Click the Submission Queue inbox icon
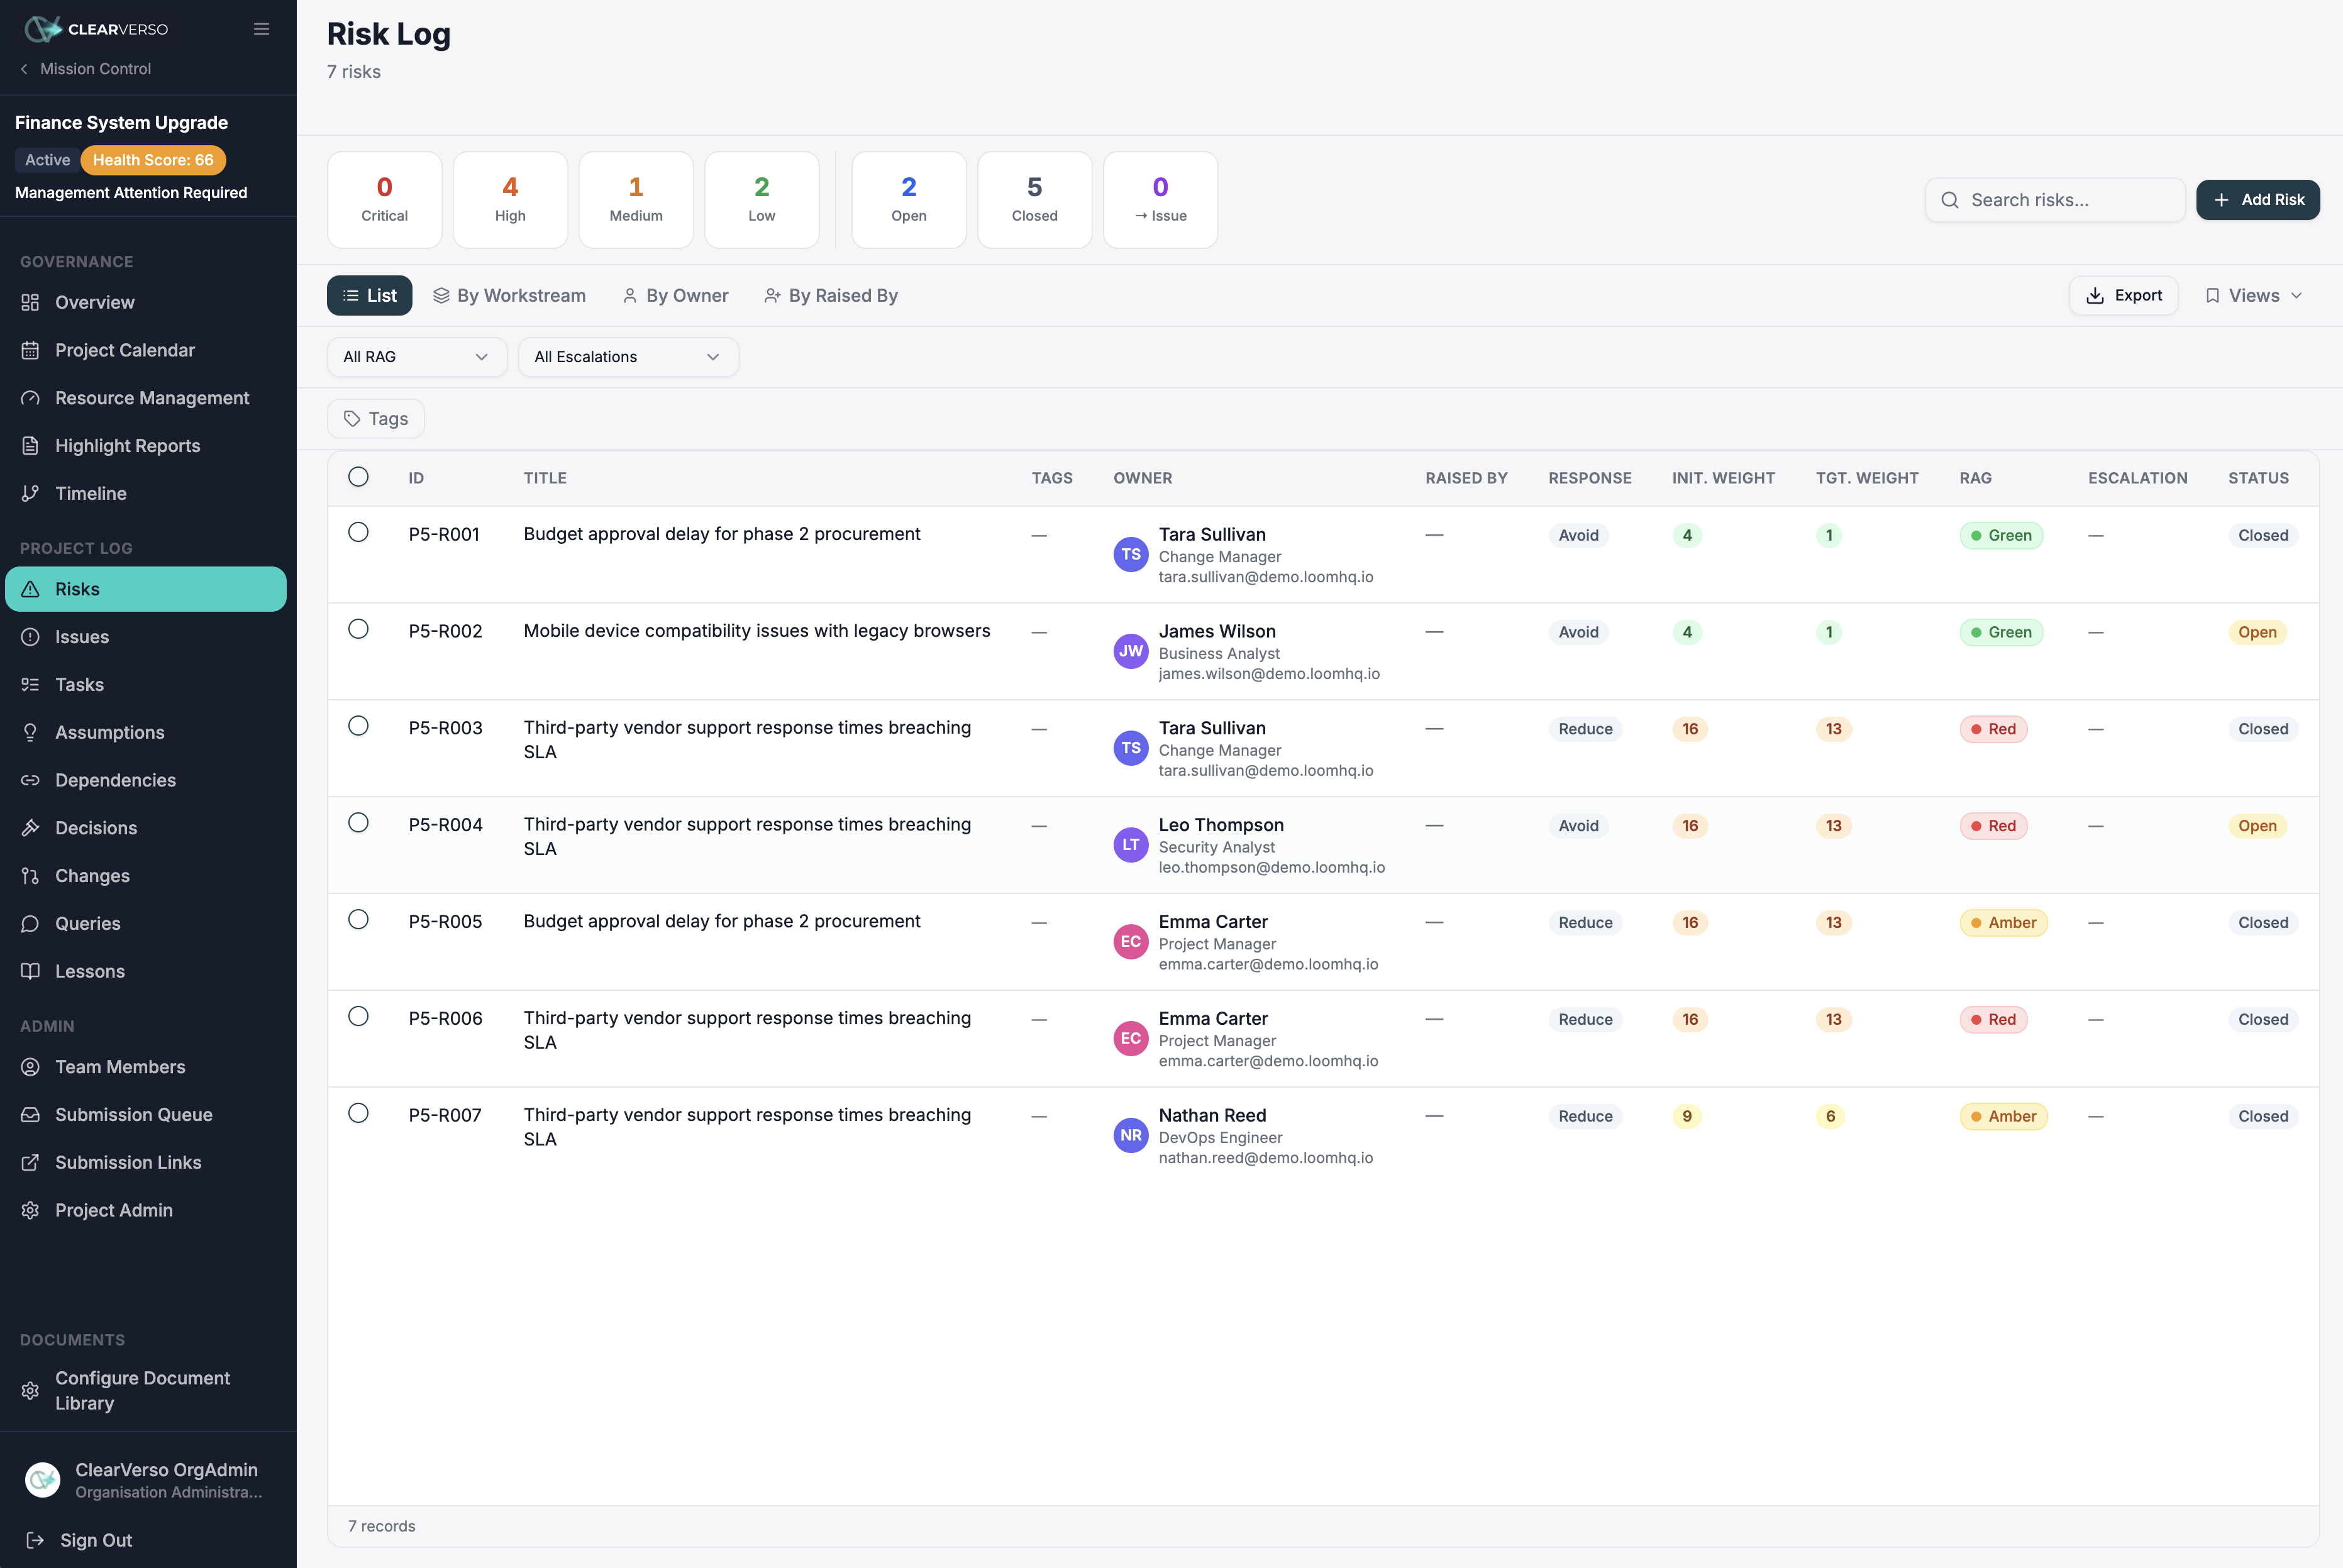The image size is (2343, 1568). click(x=30, y=1115)
